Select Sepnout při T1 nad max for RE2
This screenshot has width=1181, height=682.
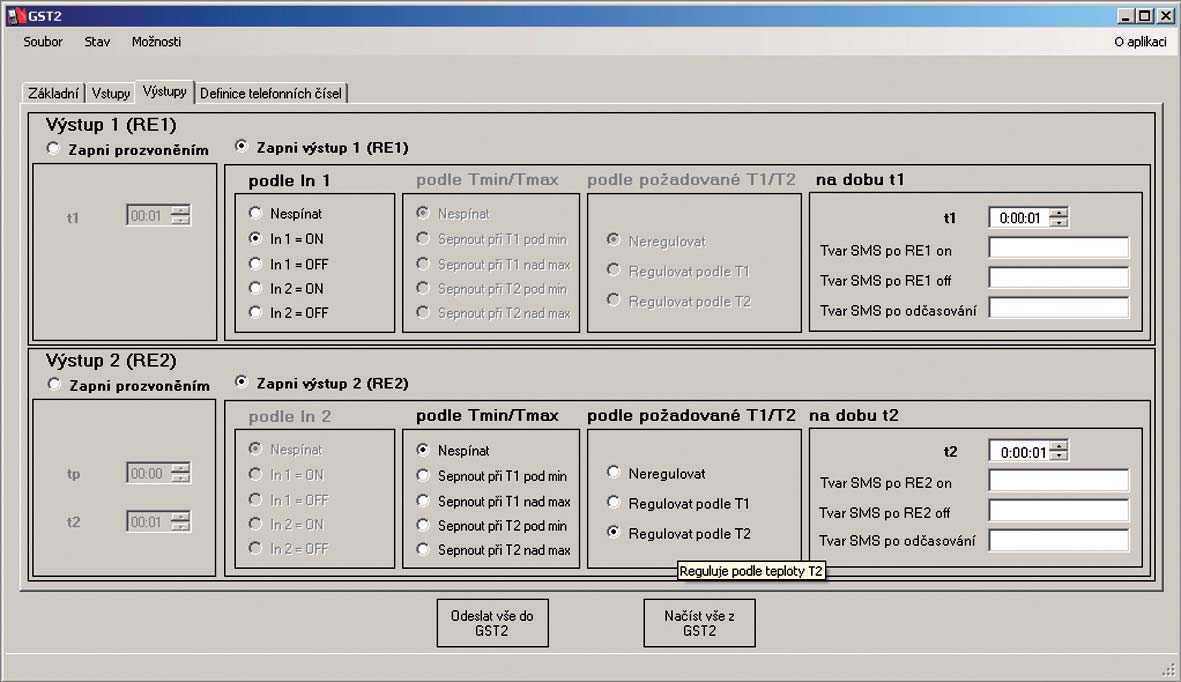pyautogui.click(x=493, y=501)
